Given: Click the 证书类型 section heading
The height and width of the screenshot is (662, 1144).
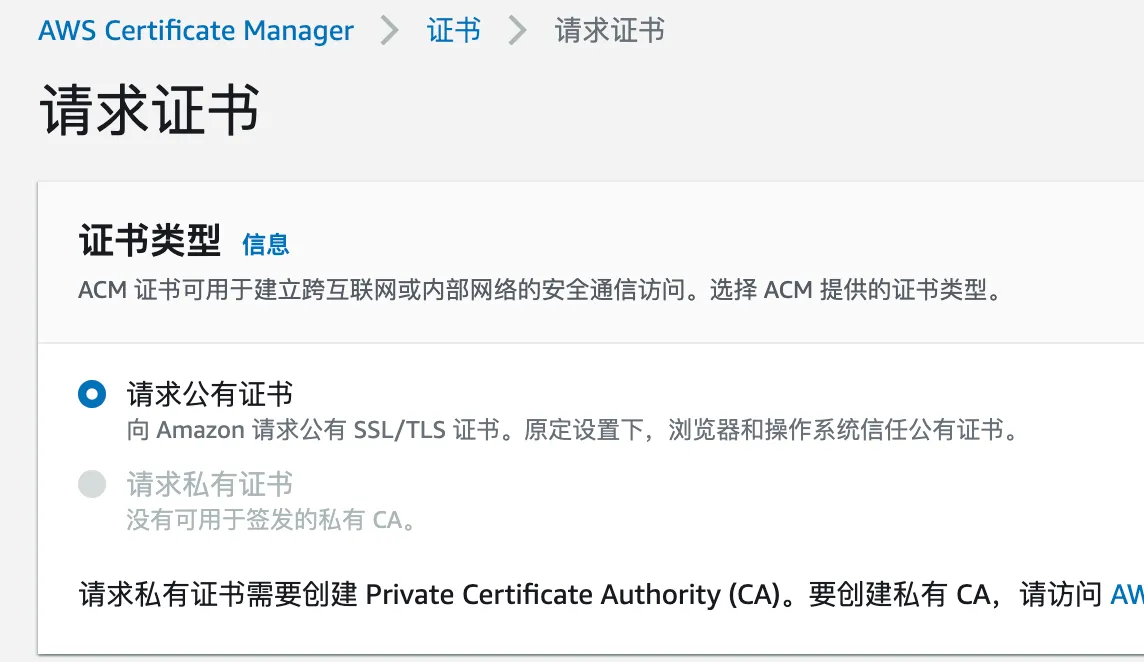Looking at the screenshot, I should pyautogui.click(x=150, y=241).
